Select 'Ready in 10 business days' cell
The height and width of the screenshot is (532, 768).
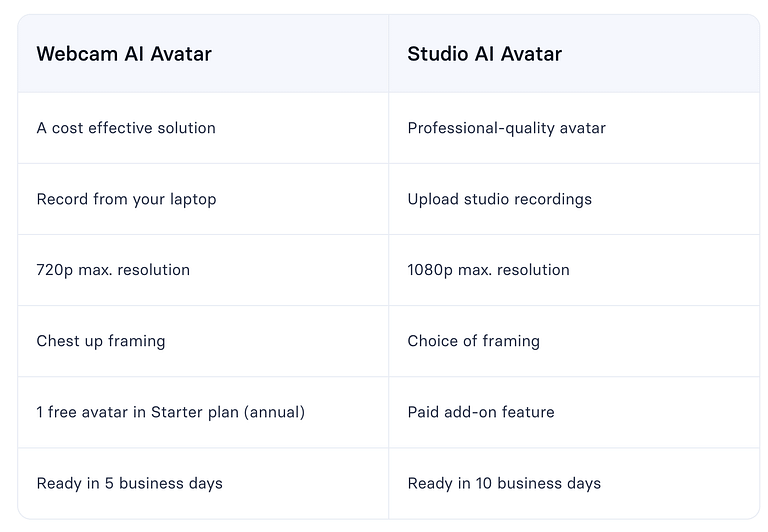(x=504, y=483)
